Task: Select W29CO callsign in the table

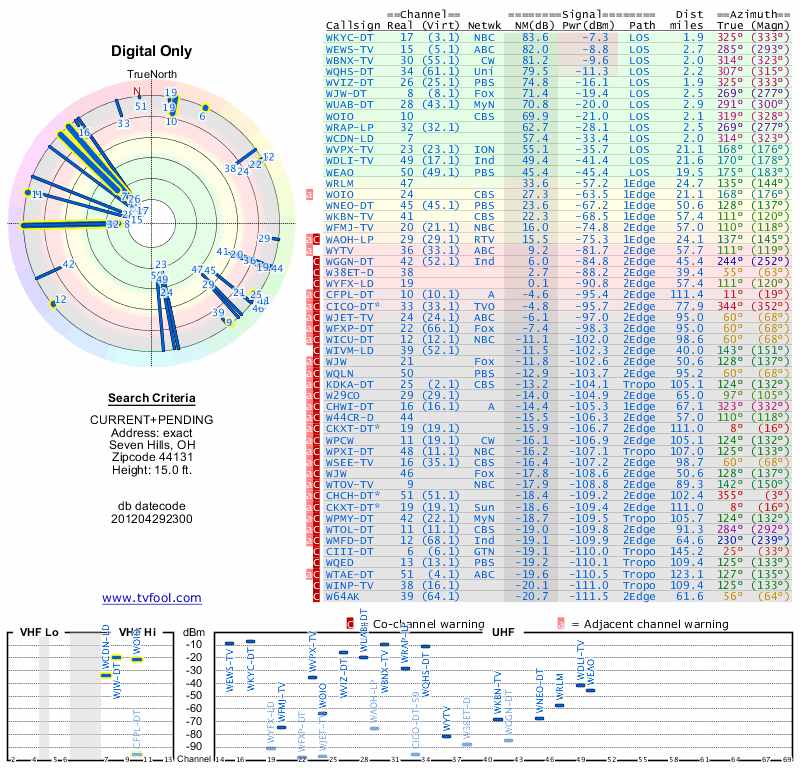Action: [343, 395]
